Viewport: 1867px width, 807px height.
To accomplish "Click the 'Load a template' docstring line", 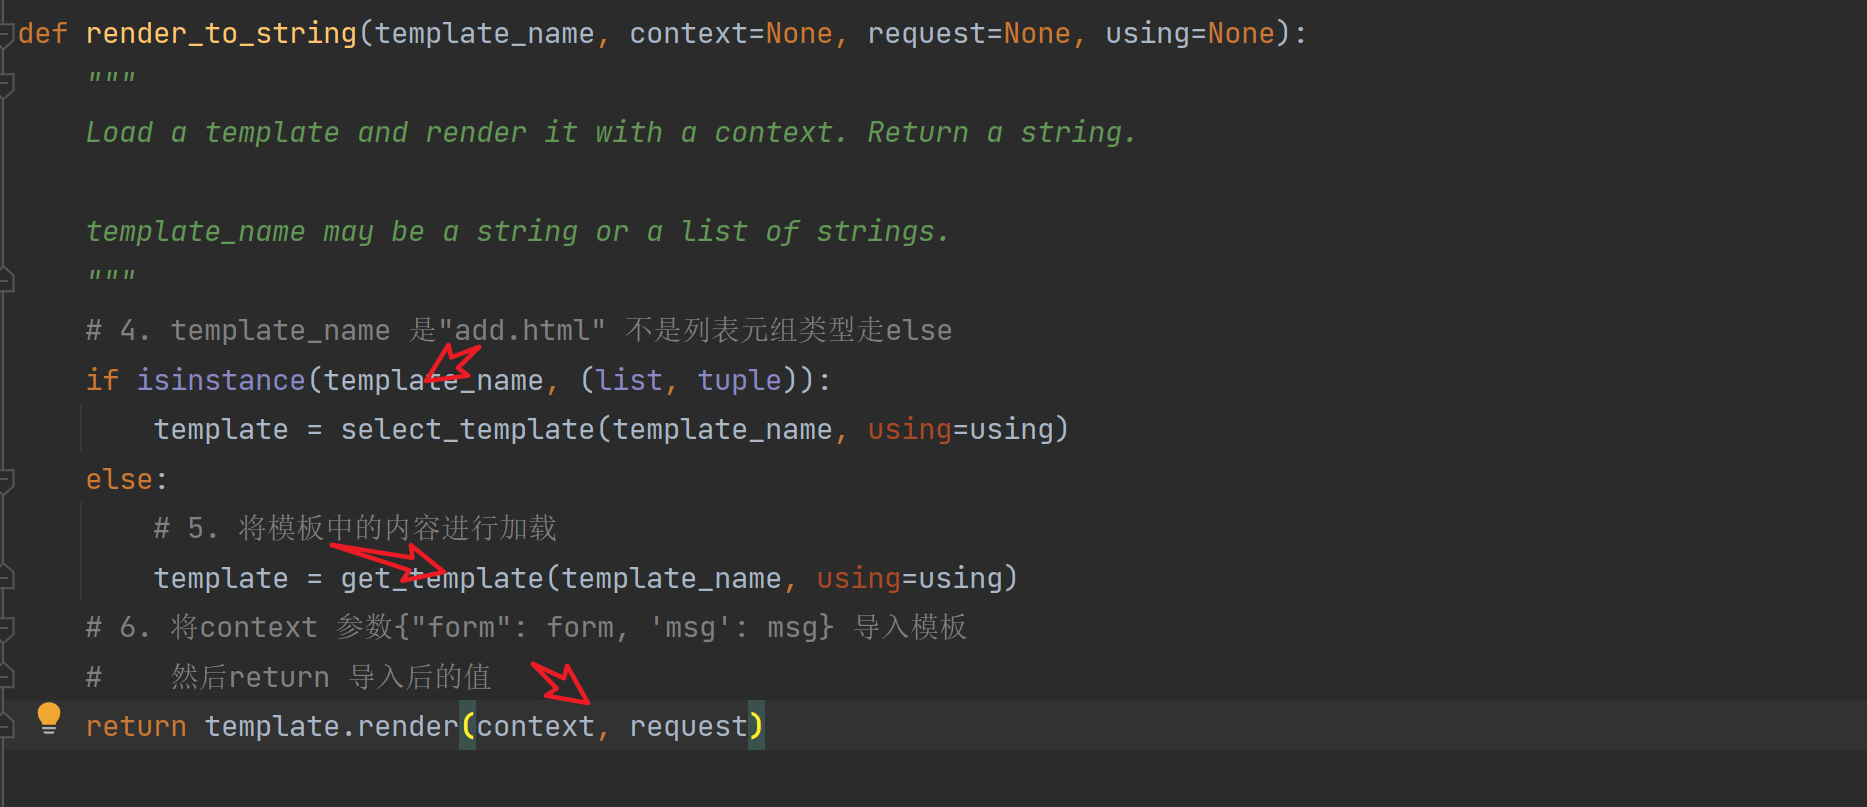I will [x=611, y=133].
